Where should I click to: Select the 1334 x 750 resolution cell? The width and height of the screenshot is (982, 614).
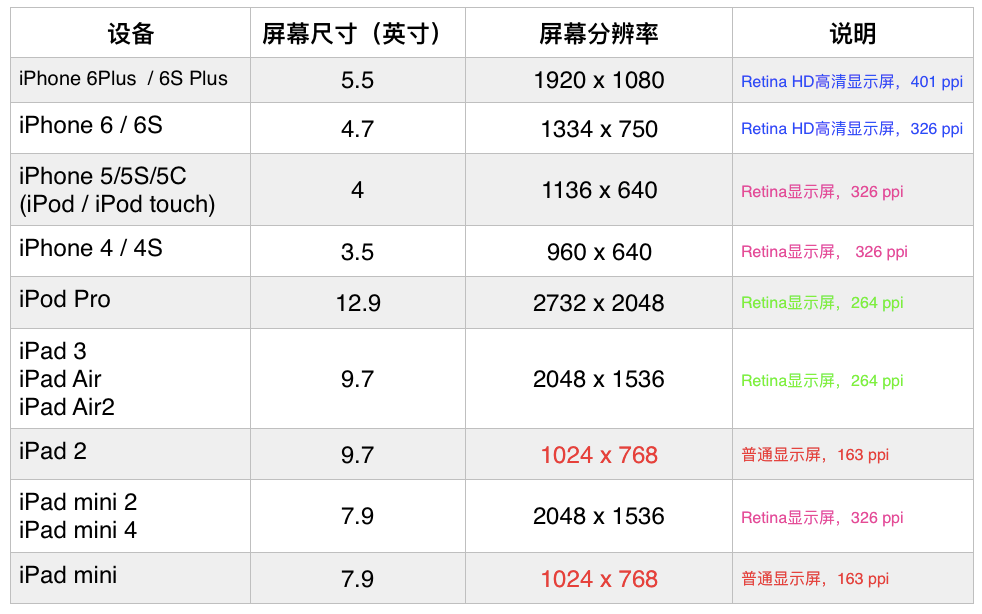tap(598, 129)
